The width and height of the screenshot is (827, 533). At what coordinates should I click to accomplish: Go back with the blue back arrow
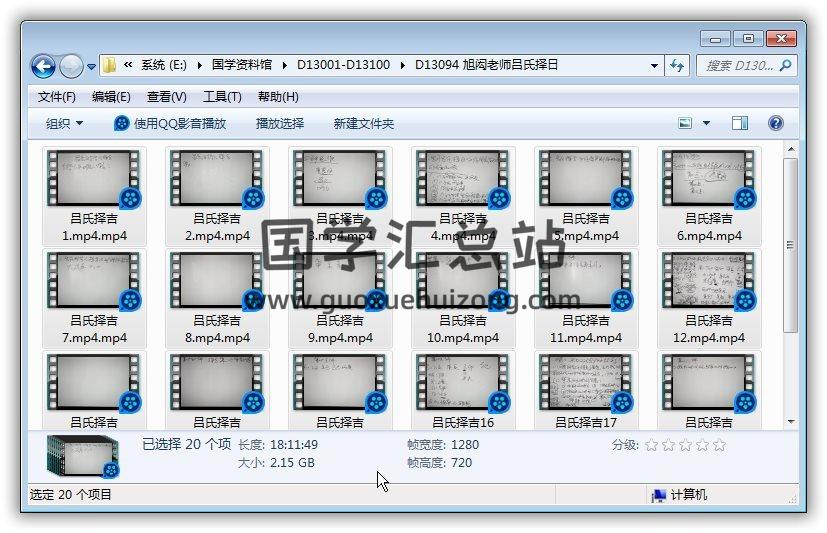(43, 66)
